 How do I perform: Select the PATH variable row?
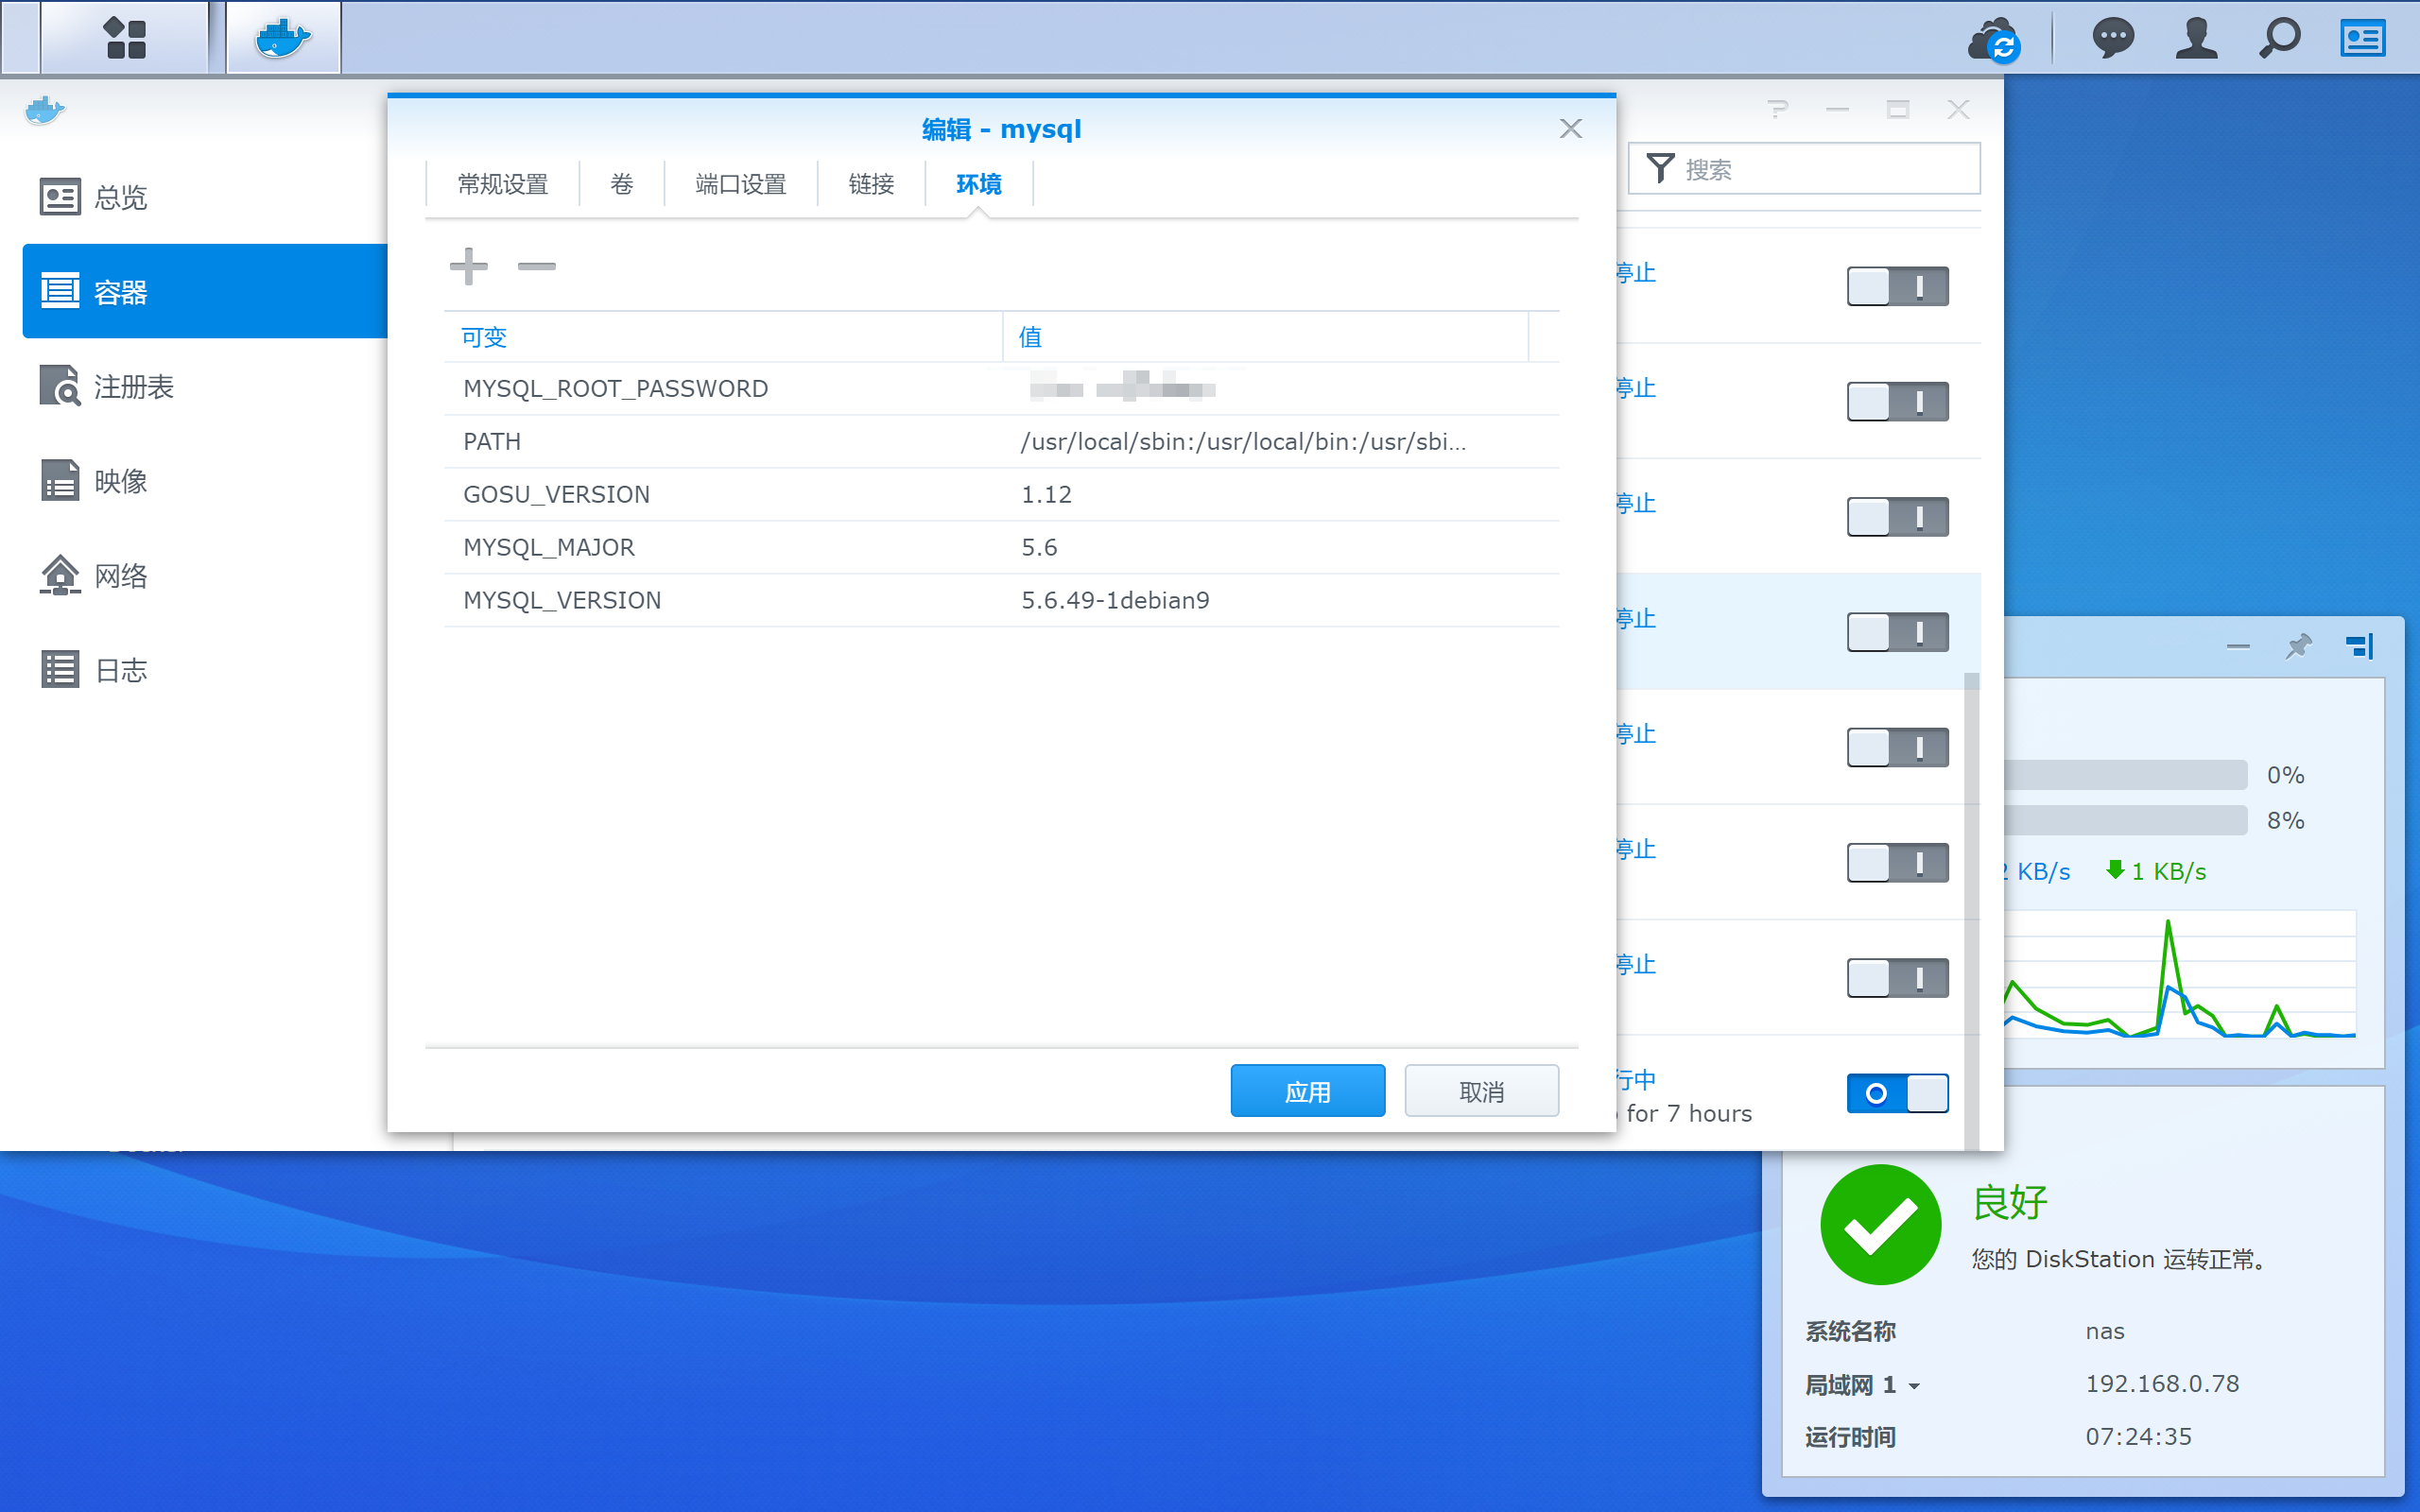[x=1001, y=442]
